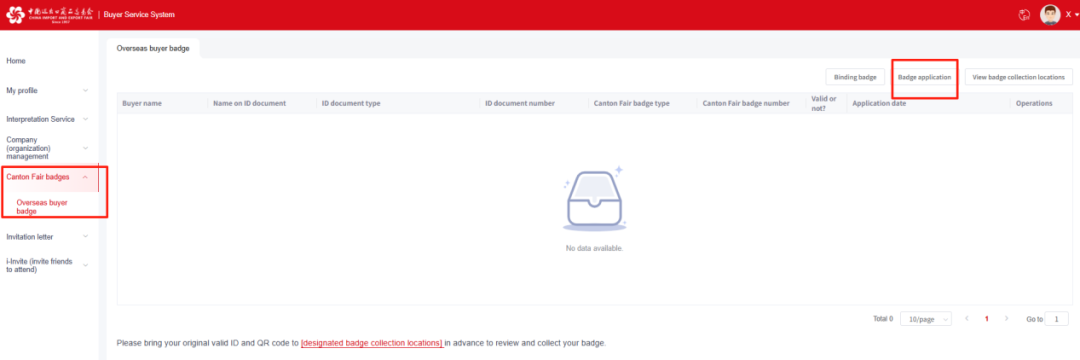Collapse Canton Fair badges chevron

(85, 177)
